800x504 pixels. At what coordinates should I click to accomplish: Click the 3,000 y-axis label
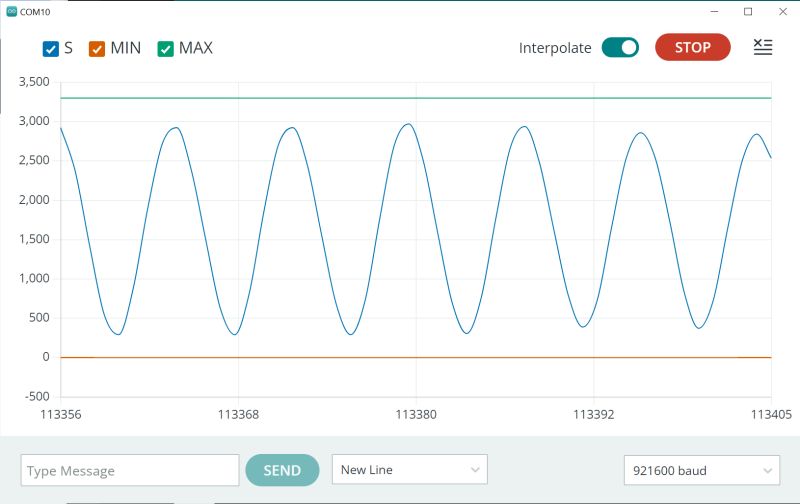[x=34, y=121]
